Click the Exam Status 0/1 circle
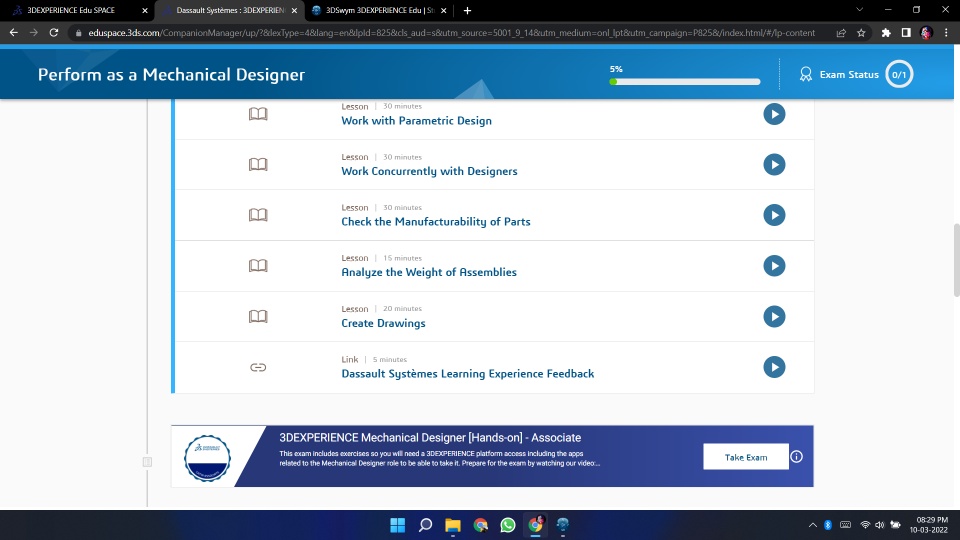 tap(899, 75)
